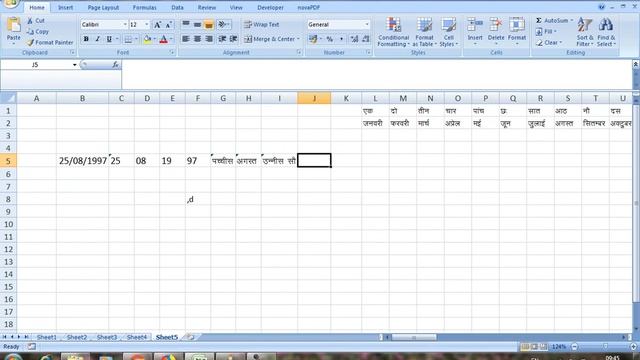Click the Insert cells icon
Image resolution: width=640 pixels, height=360 pixels.
click(475, 24)
